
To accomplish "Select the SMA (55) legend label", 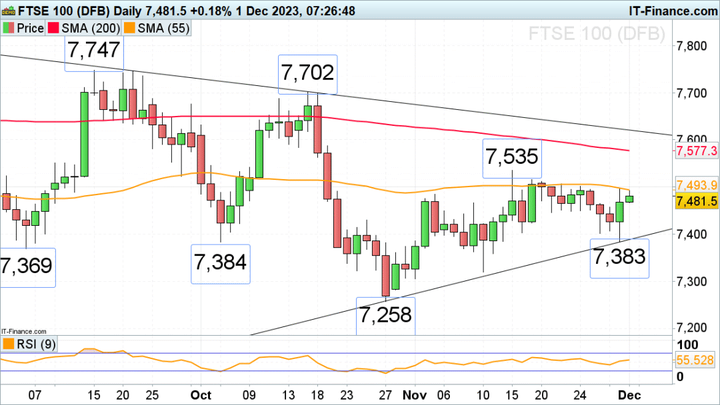I will point(163,28).
